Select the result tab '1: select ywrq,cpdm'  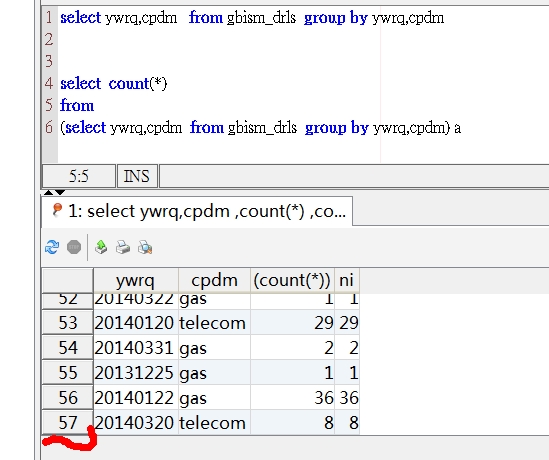tap(197, 211)
